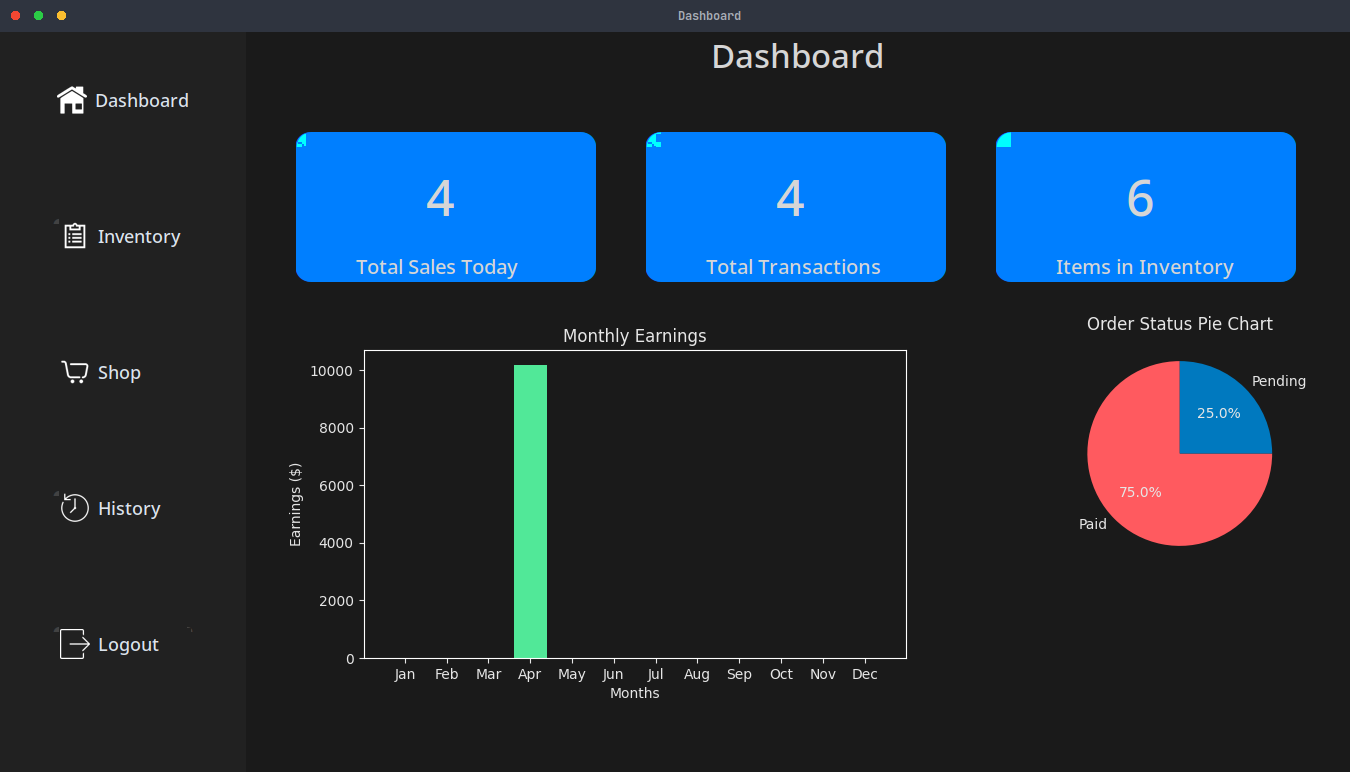Click the Apr month axis label

(x=530, y=675)
